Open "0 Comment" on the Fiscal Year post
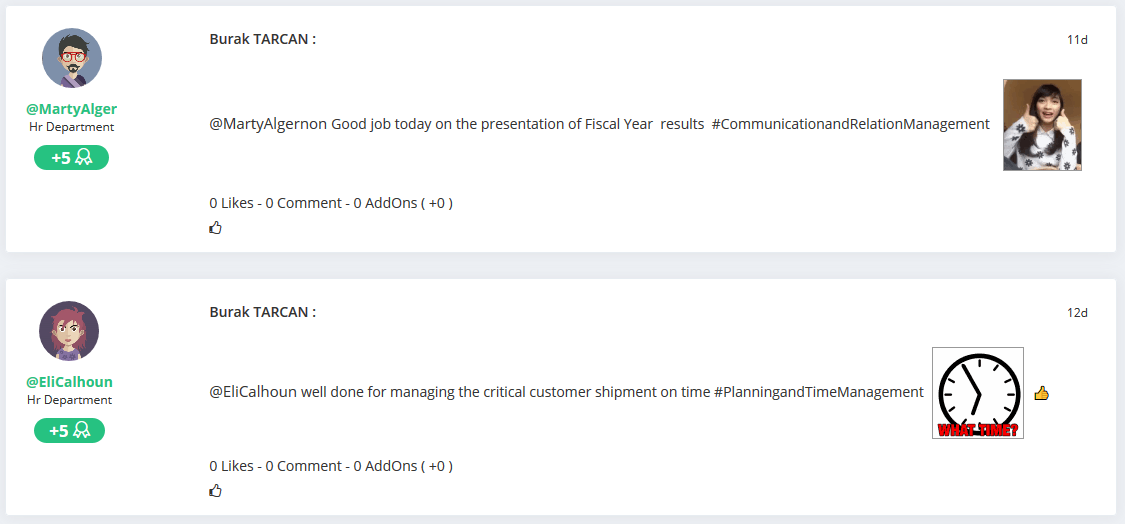The width and height of the screenshot is (1125, 524). click(x=303, y=203)
